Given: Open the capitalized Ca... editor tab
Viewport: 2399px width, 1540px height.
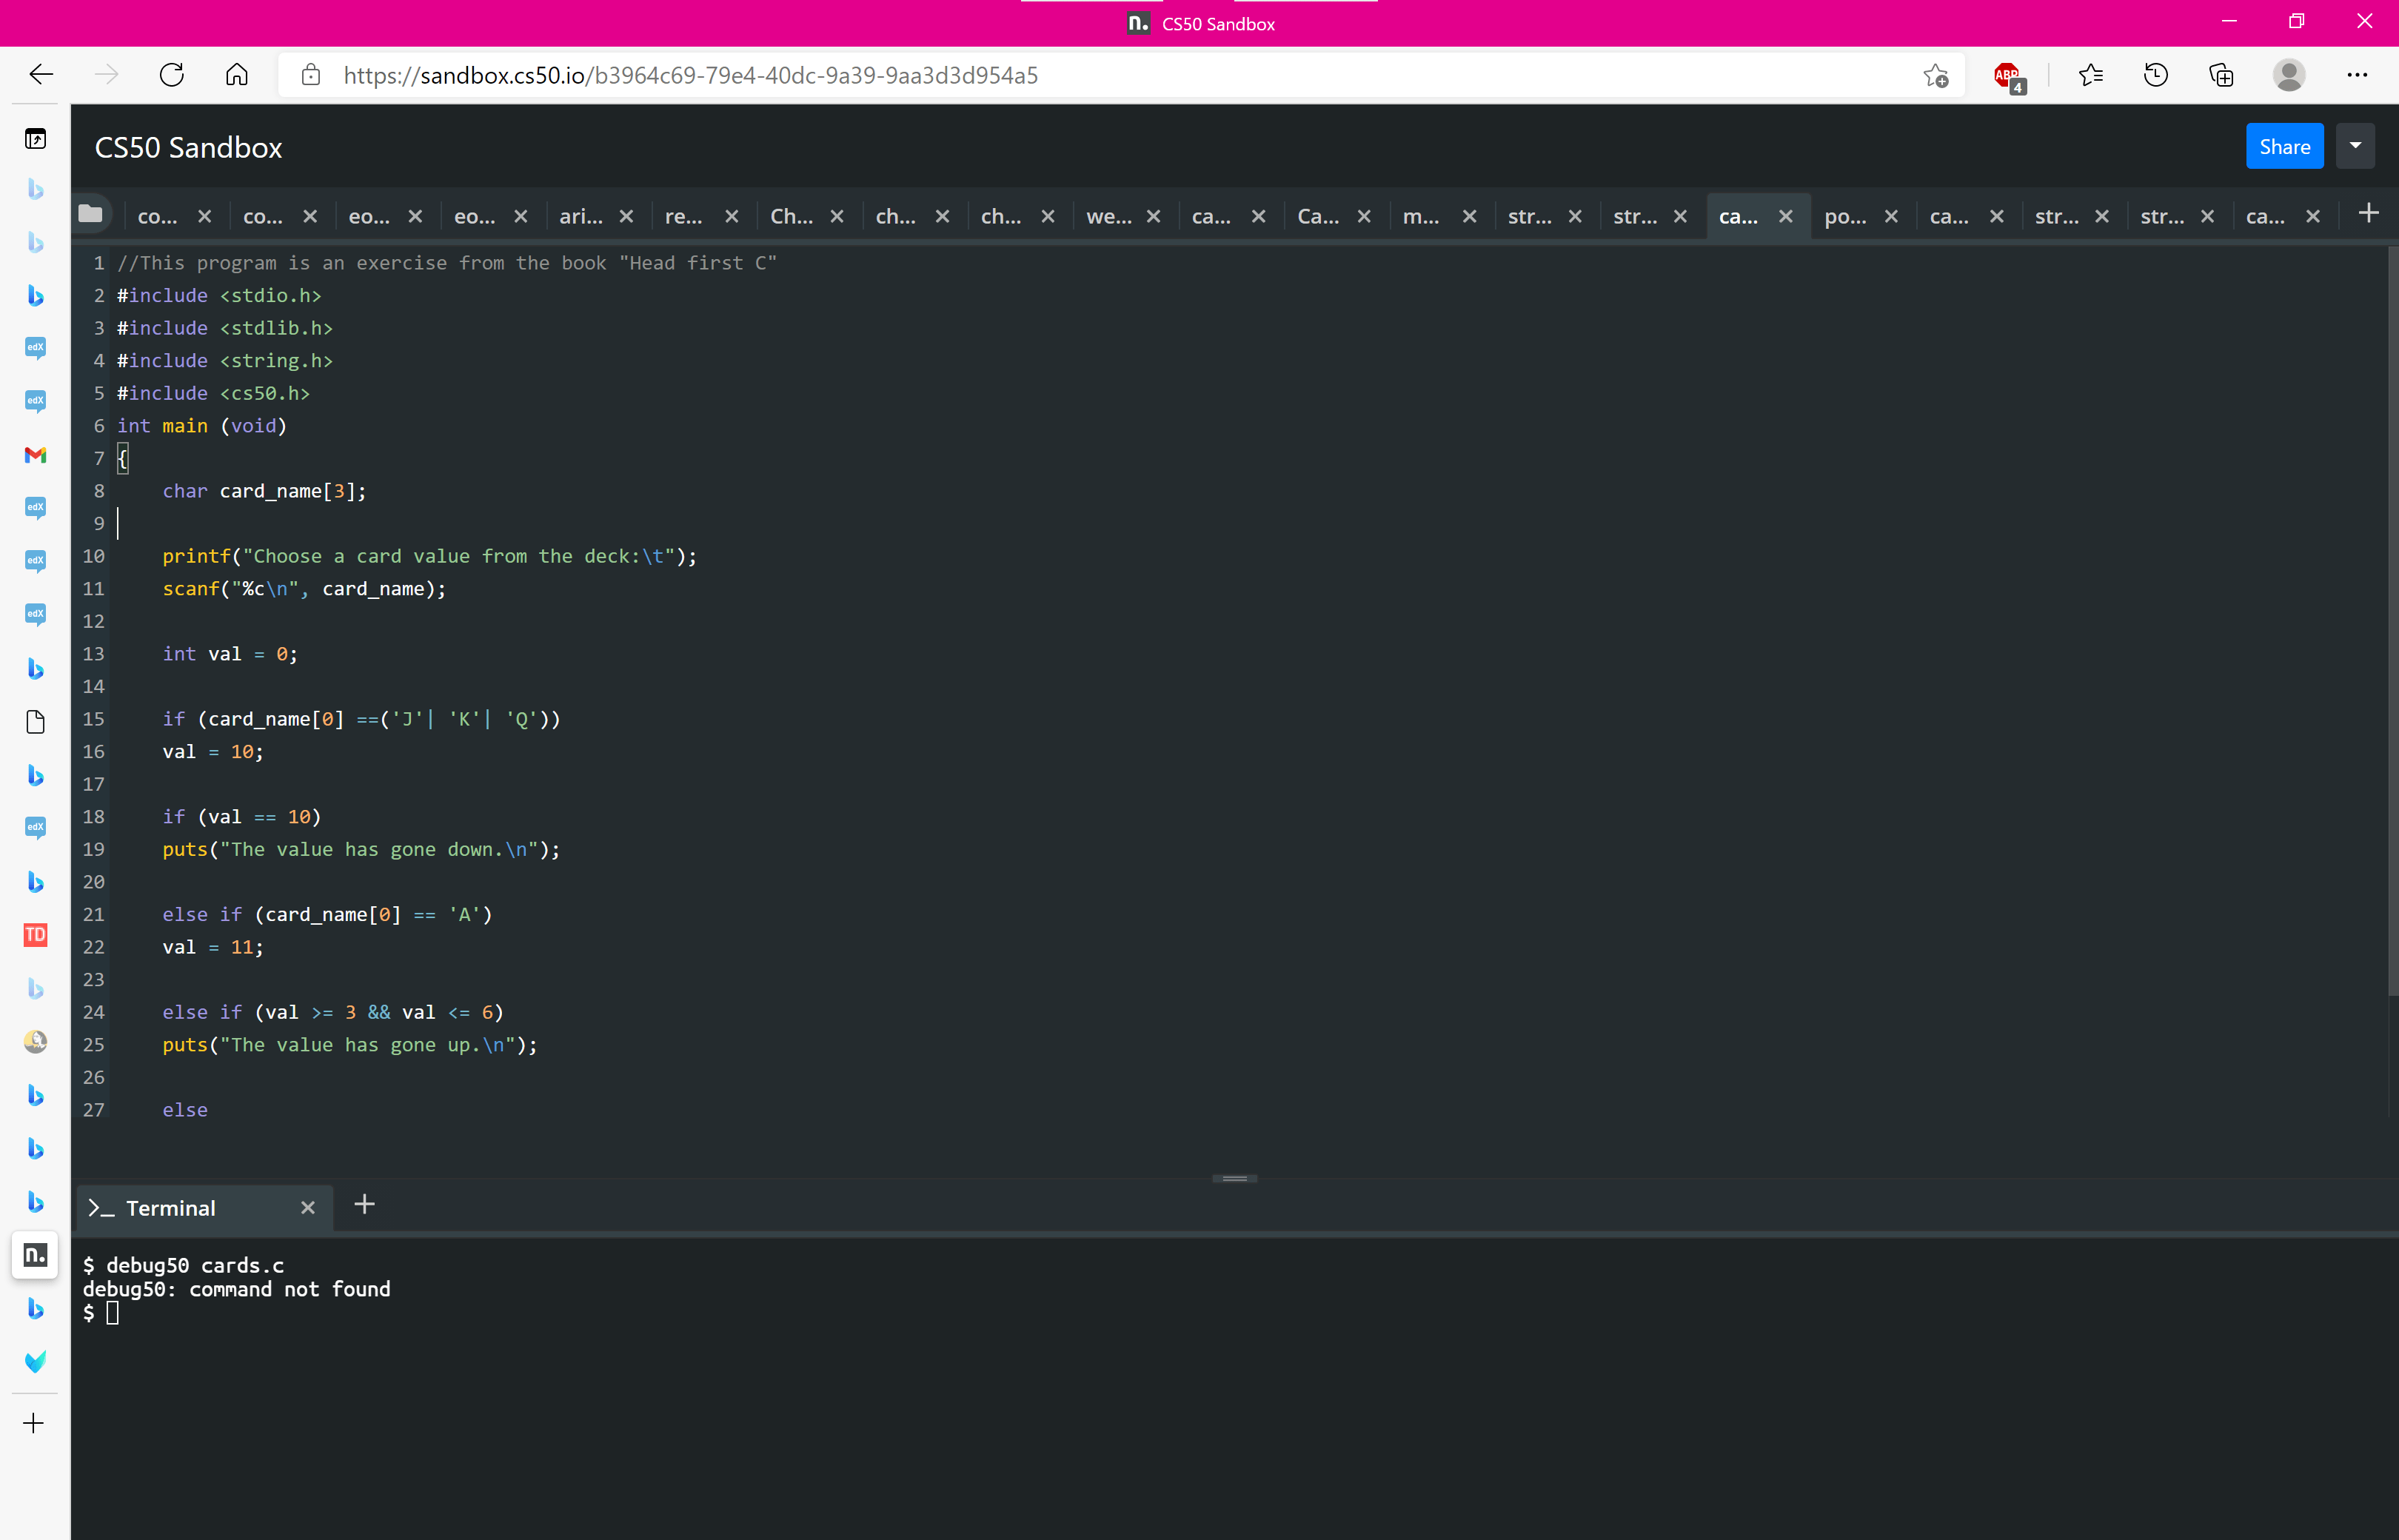Looking at the screenshot, I should [x=1318, y=216].
